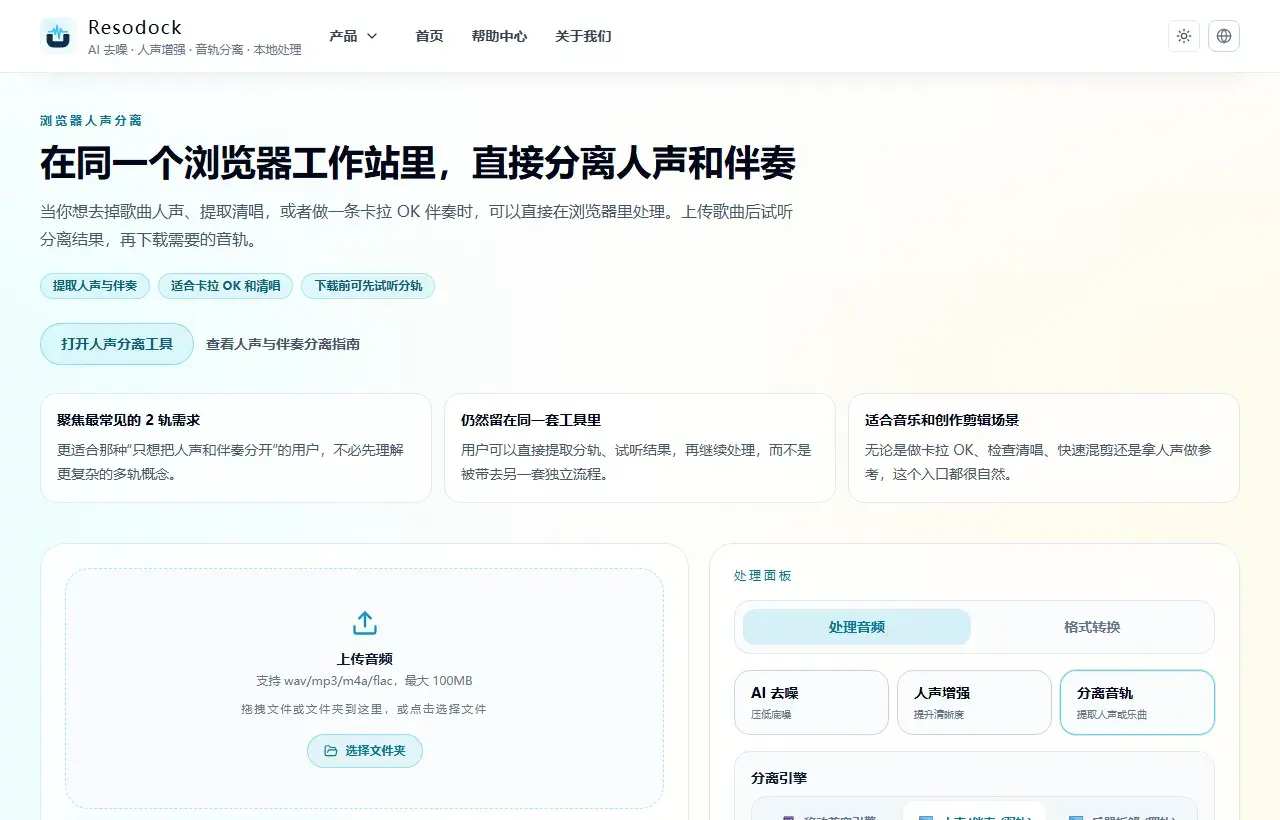This screenshot has width=1280, height=820.
Task: Switch to 处理音频 tab
Action: click(857, 627)
